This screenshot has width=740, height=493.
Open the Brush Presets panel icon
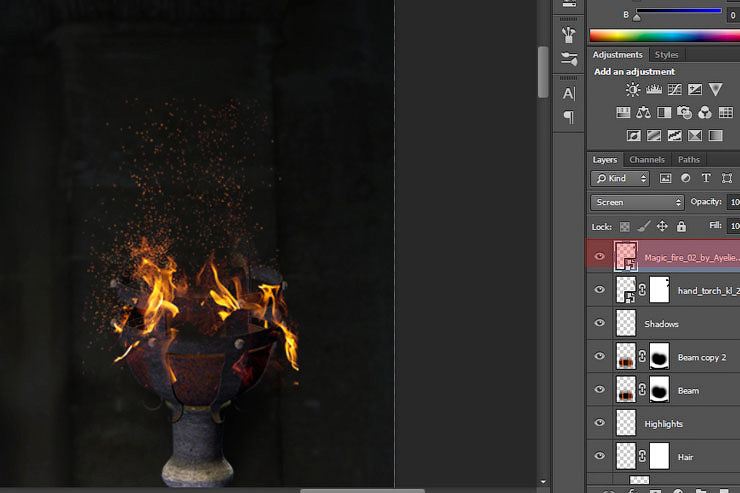pos(569,59)
